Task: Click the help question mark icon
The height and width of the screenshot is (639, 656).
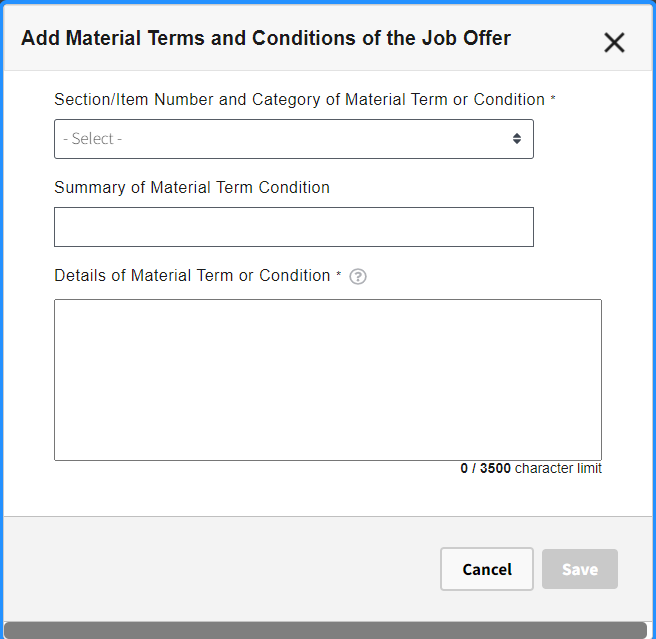Action: 358,277
